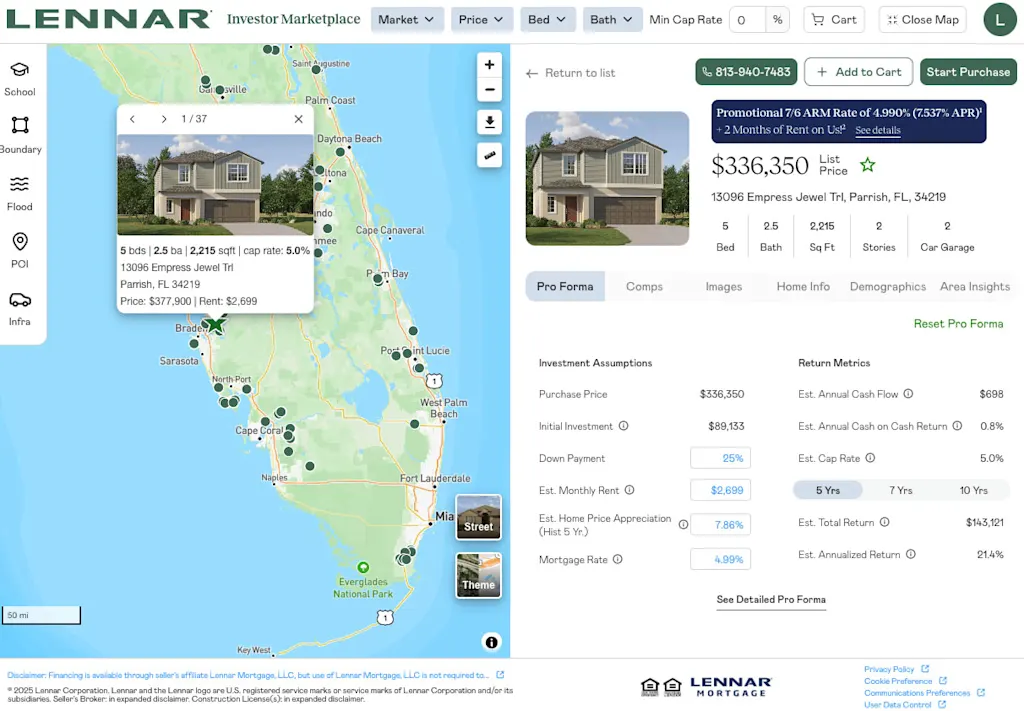This screenshot has width=1024, height=711.
Task: Show the Flood layer on the map
Action: [x=20, y=188]
